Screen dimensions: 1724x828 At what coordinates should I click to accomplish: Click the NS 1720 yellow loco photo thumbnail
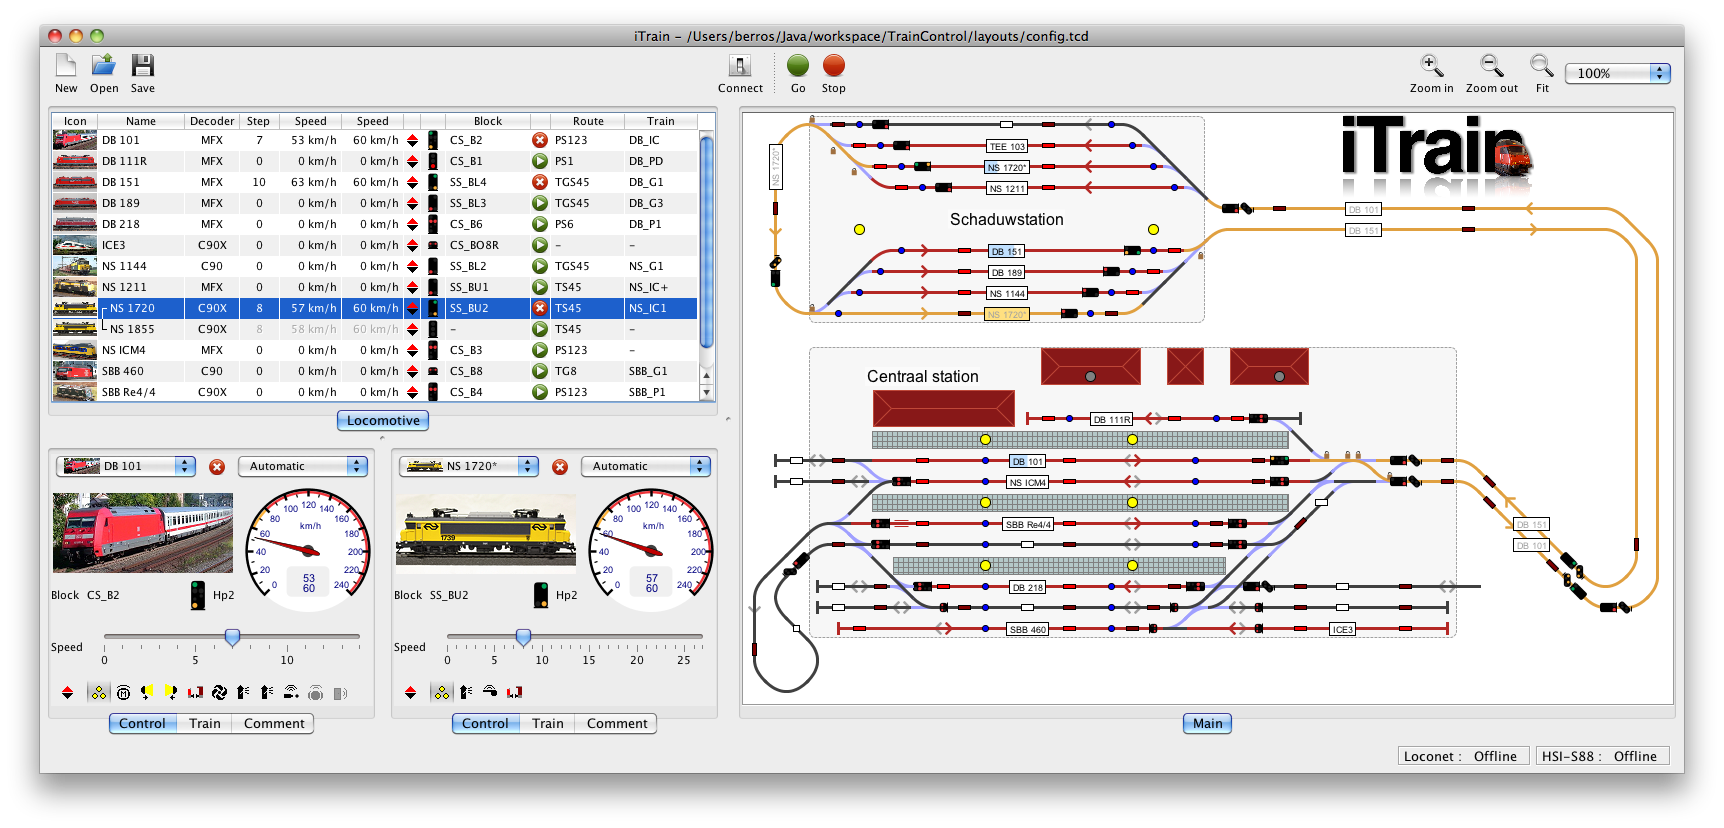point(486,532)
